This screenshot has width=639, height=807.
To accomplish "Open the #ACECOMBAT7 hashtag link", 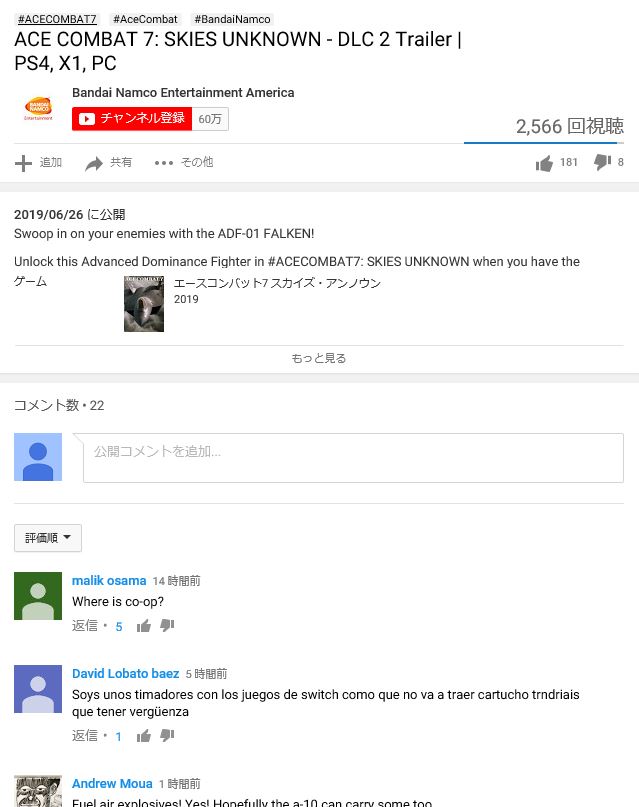I will tap(57, 19).
